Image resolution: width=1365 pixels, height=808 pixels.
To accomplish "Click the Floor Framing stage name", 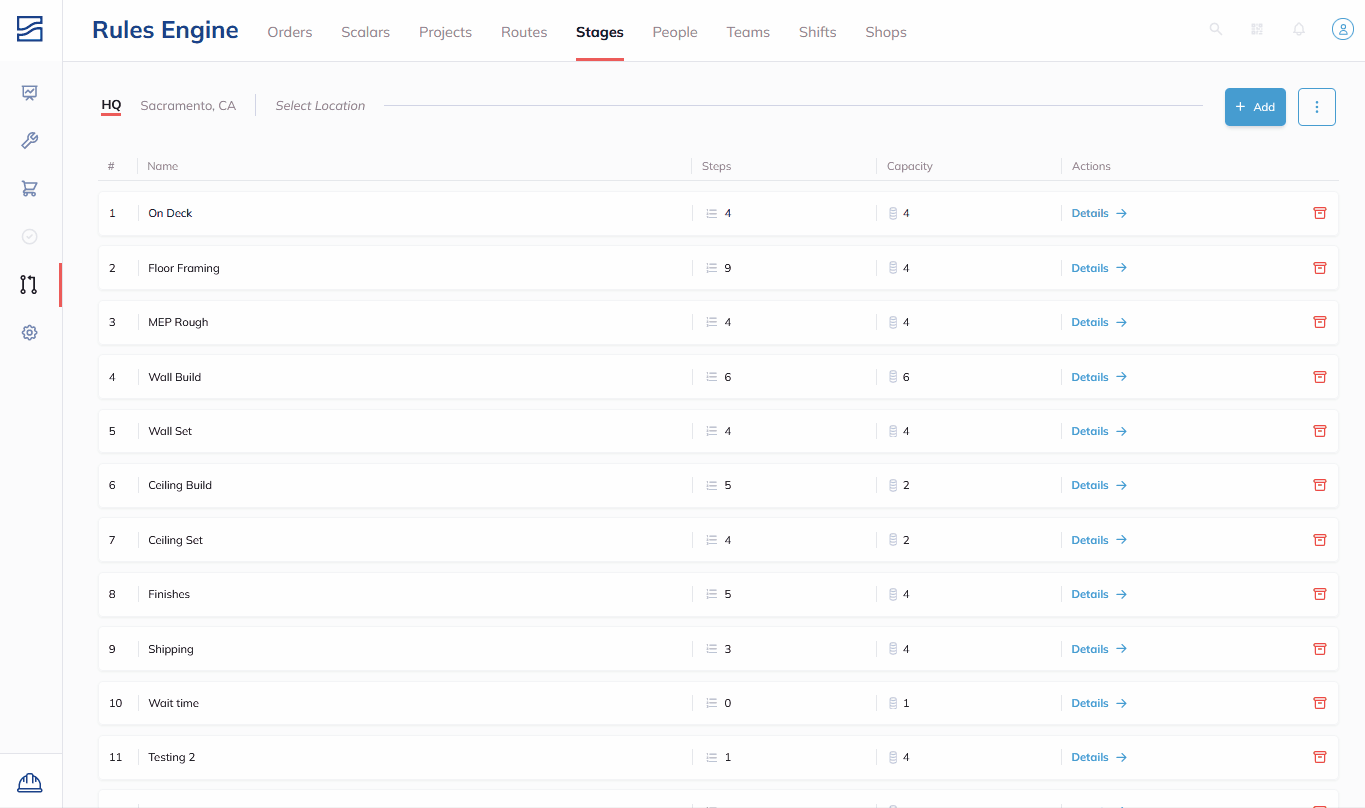I will pyautogui.click(x=184, y=268).
